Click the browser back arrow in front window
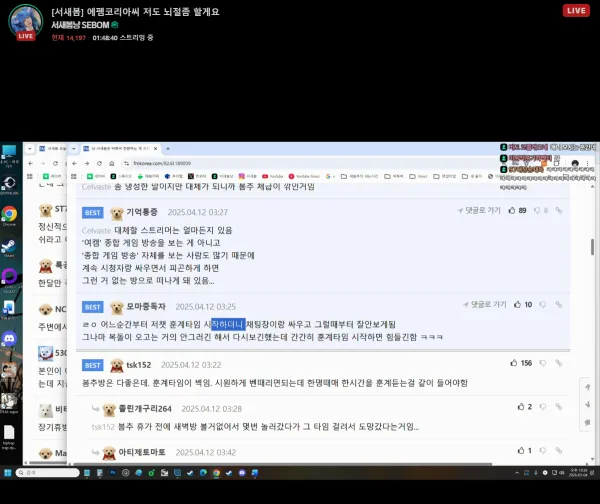The height and width of the screenshot is (504, 600). point(75,163)
